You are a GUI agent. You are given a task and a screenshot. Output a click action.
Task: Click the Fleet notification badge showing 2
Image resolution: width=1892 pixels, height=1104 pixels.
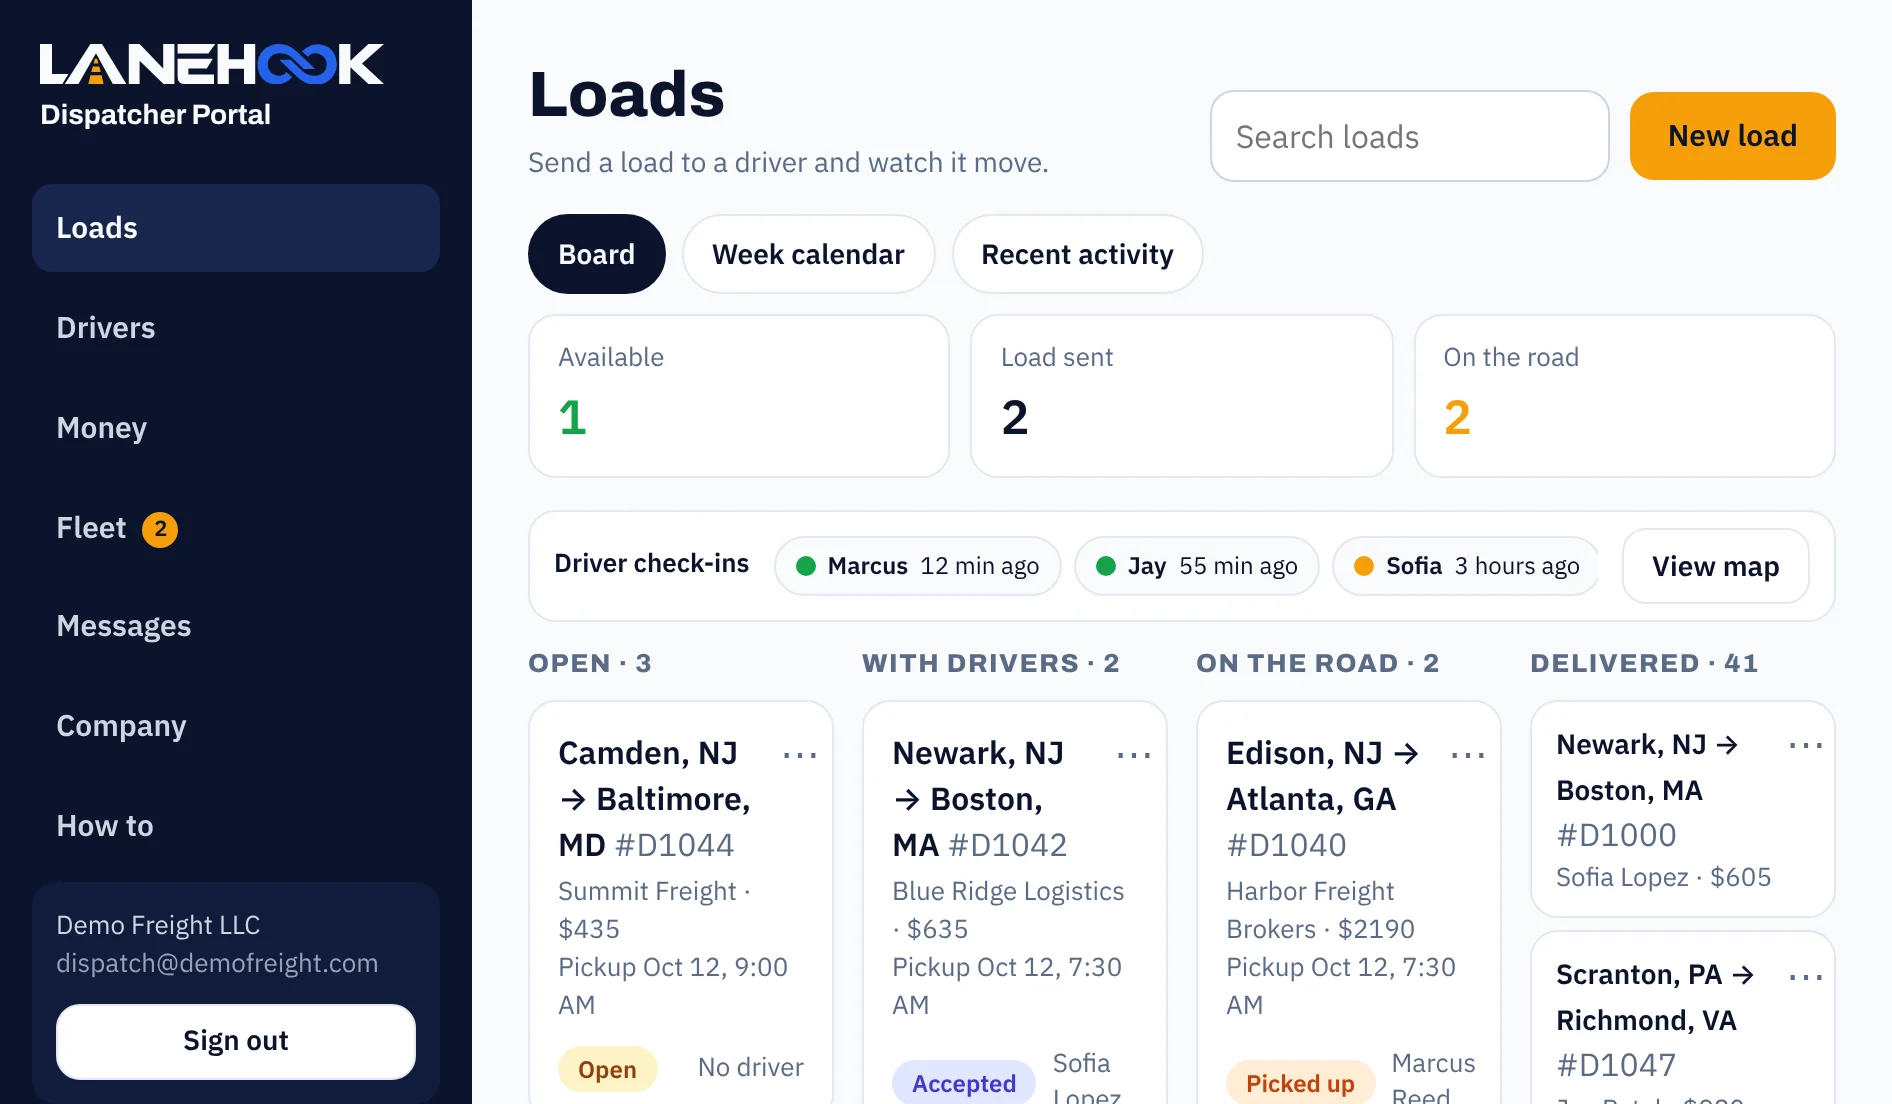click(160, 529)
